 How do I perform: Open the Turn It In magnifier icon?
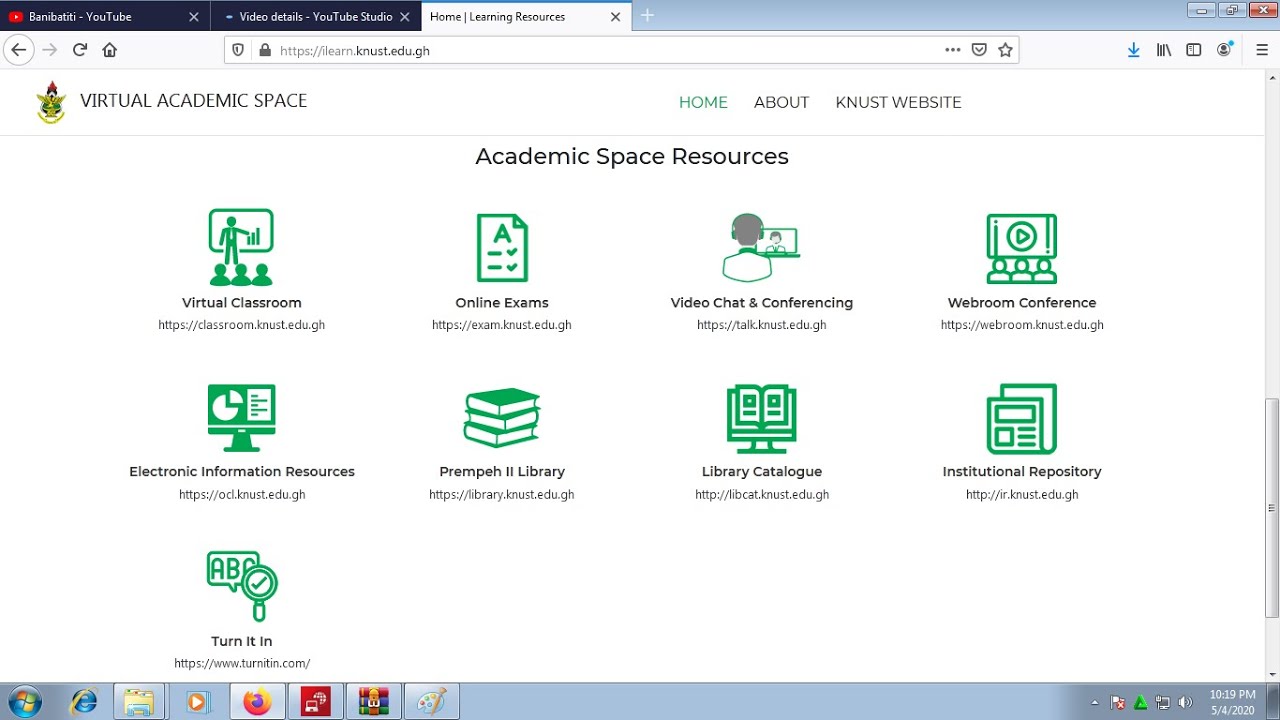pyautogui.click(x=241, y=587)
